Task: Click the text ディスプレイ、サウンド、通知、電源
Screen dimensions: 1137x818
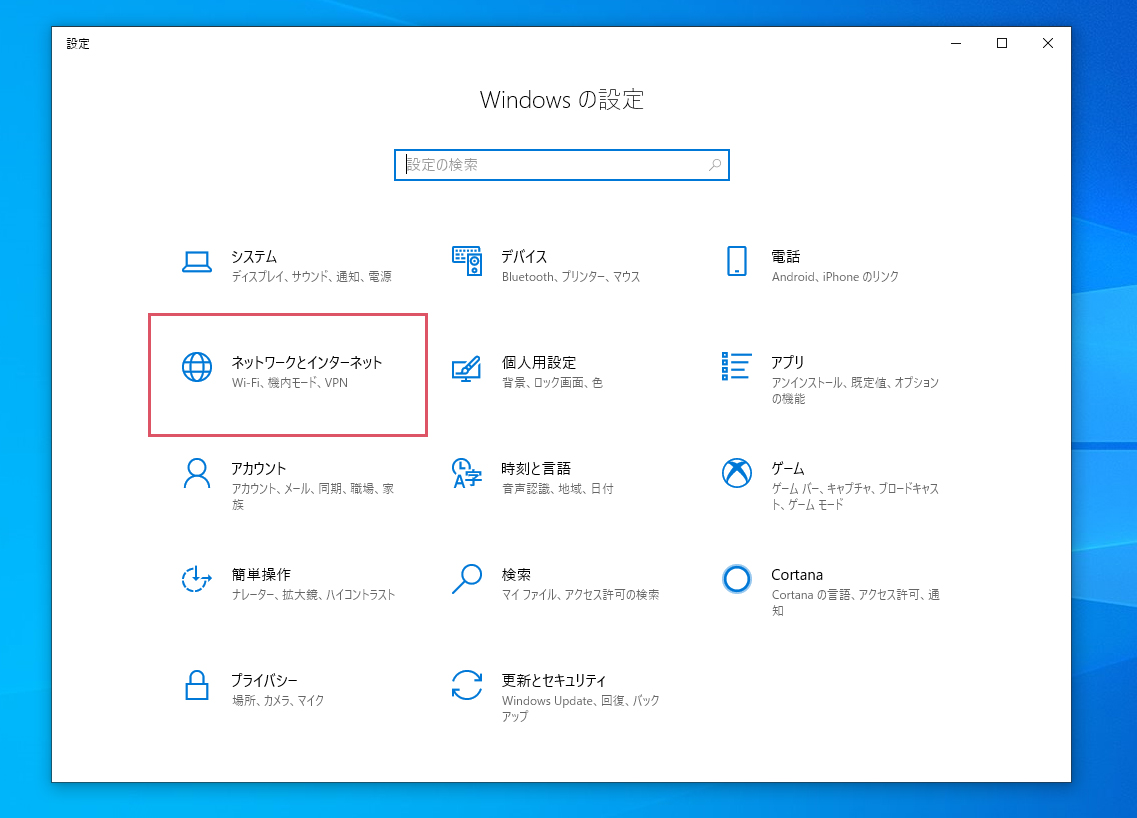Action: 311,276
